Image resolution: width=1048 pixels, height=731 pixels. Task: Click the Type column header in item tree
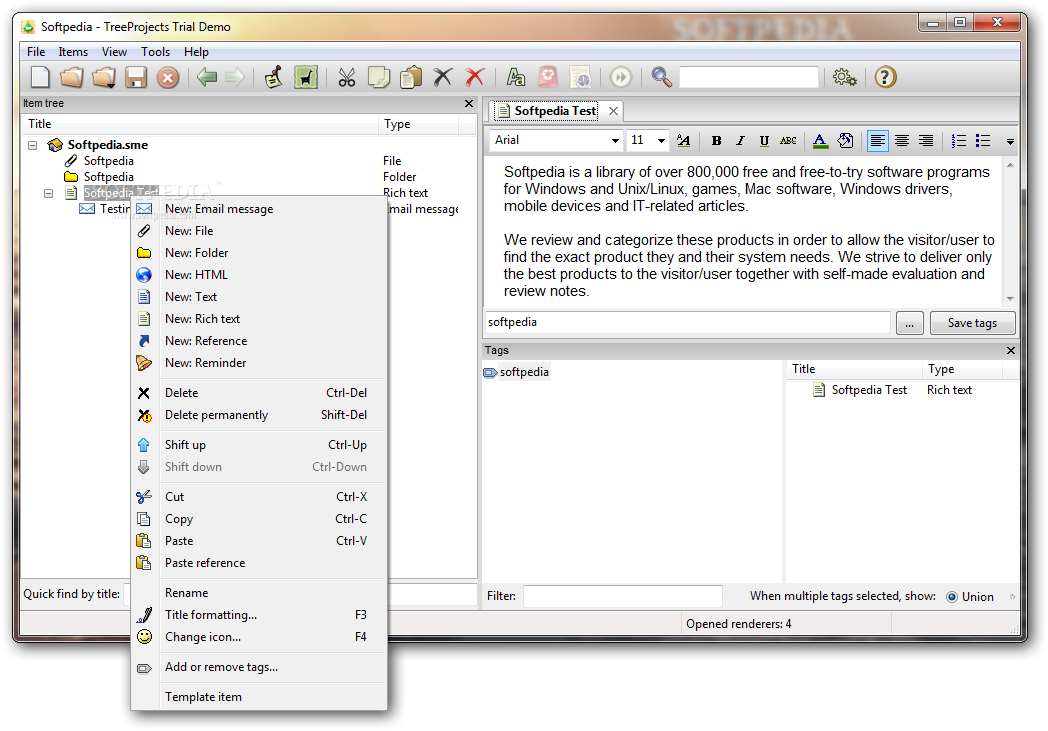(x=418, y=124)
